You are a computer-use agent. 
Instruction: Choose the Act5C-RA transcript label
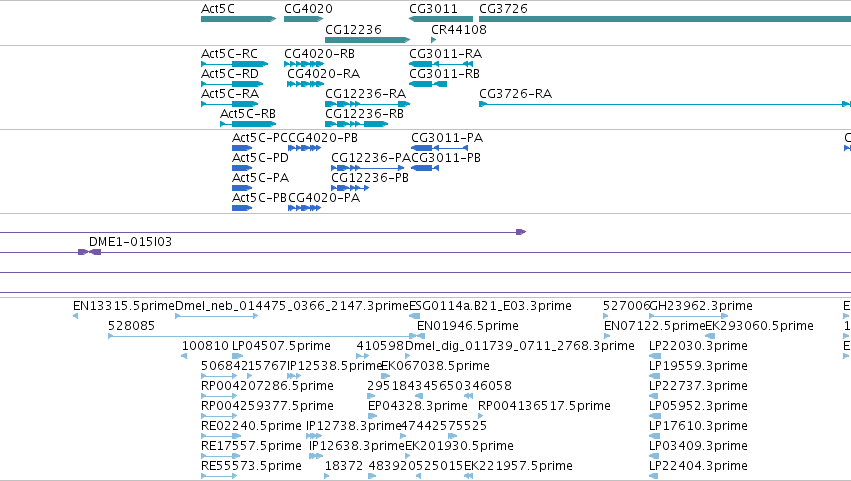(230, 94)
